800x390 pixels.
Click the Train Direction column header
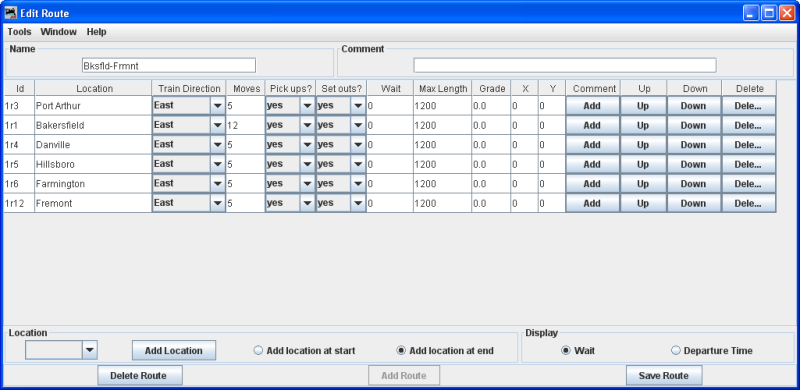[189, 88]
